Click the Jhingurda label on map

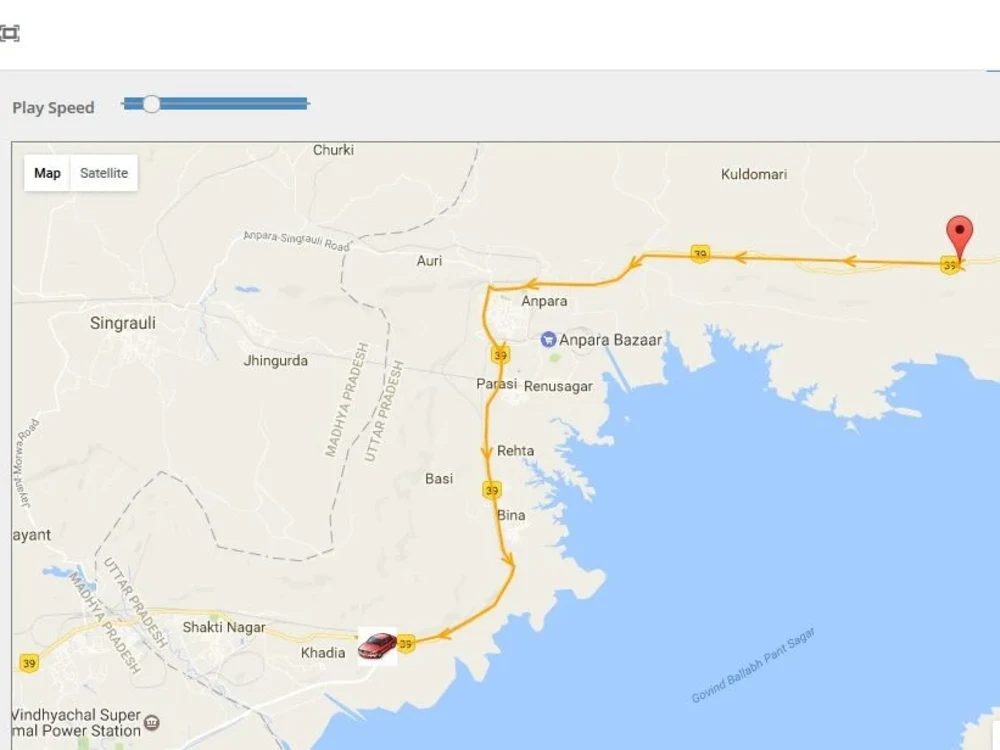[x=276, y=361]
